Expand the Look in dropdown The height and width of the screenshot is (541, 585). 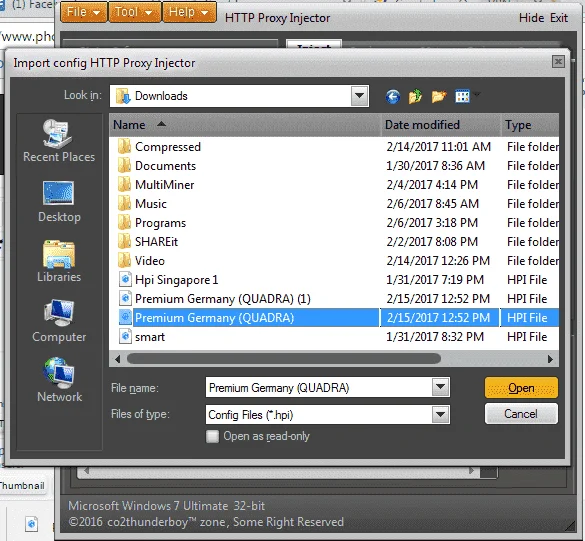pos(360,96)
